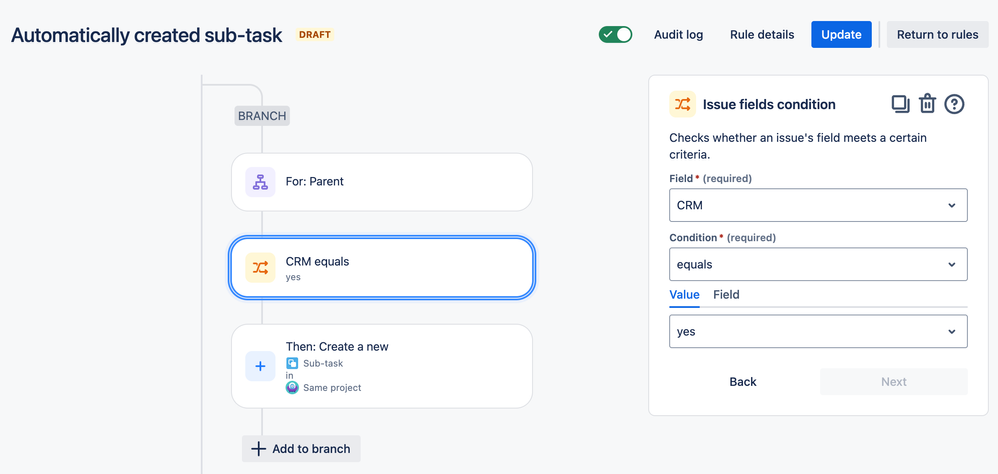Screen dimensions: 998x474
Task: Open Rule details
Action: (x=762, y=34)
